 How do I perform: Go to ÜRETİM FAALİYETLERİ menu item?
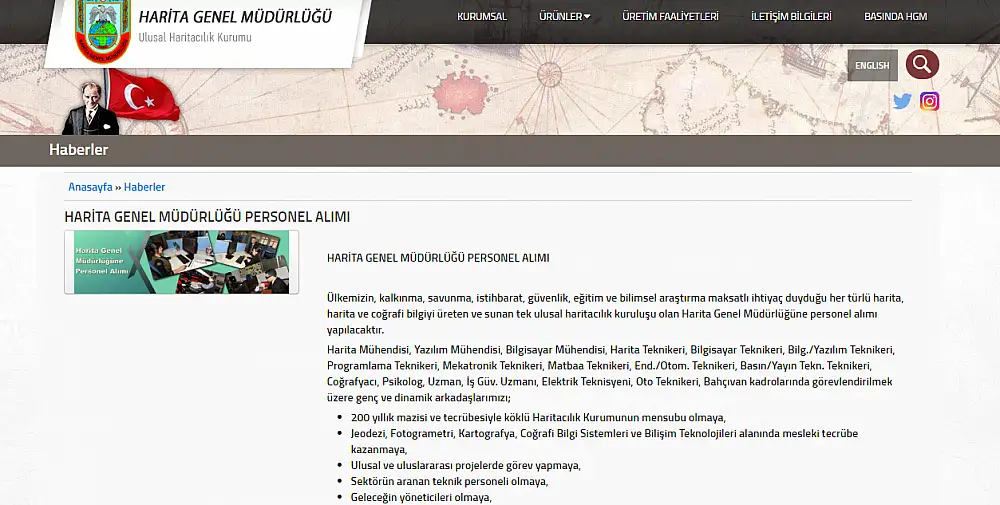670,17
